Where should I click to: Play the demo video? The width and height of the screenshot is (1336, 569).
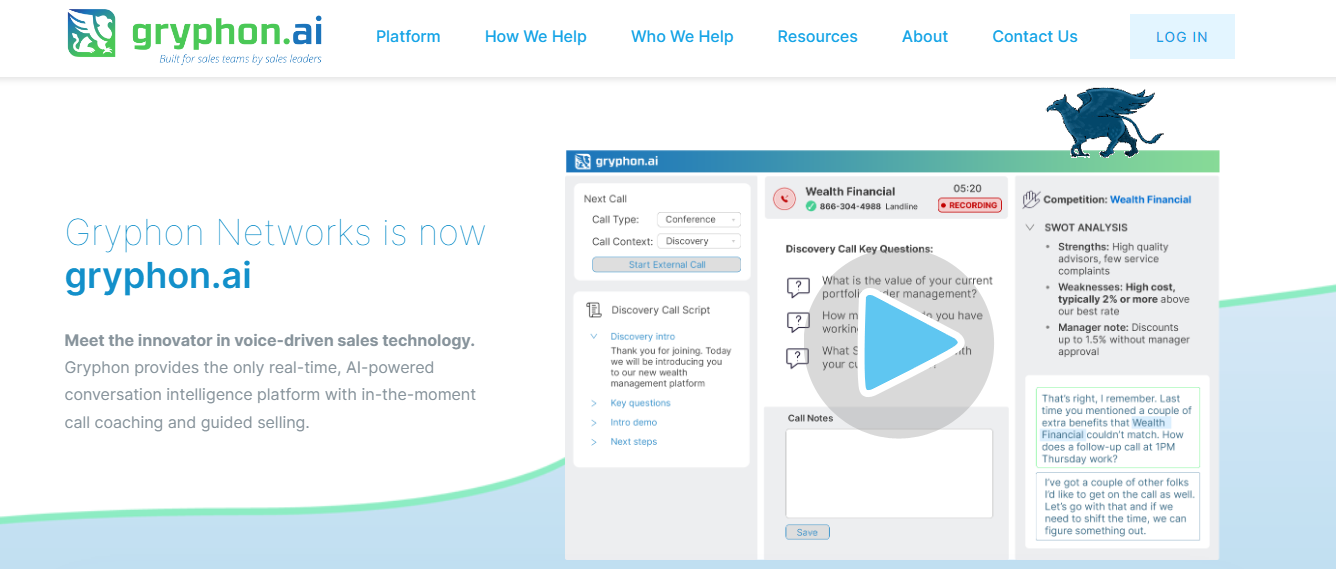tap(898, 343)
